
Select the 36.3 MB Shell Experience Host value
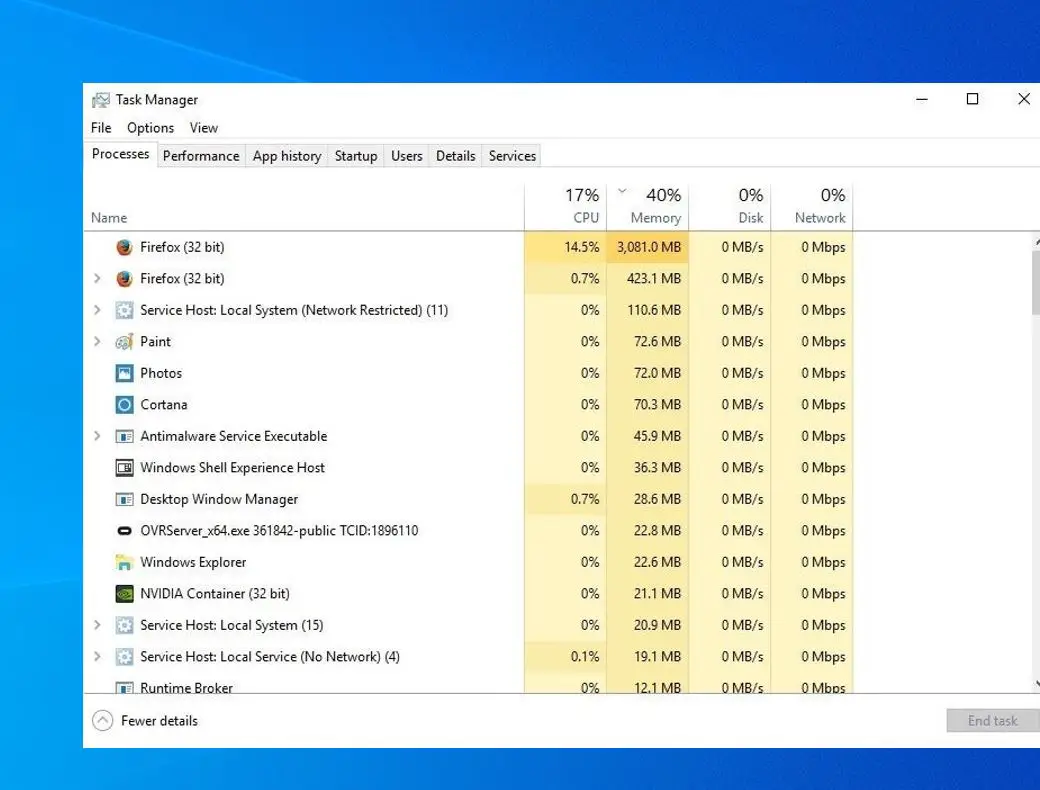(x=657, y=468)
